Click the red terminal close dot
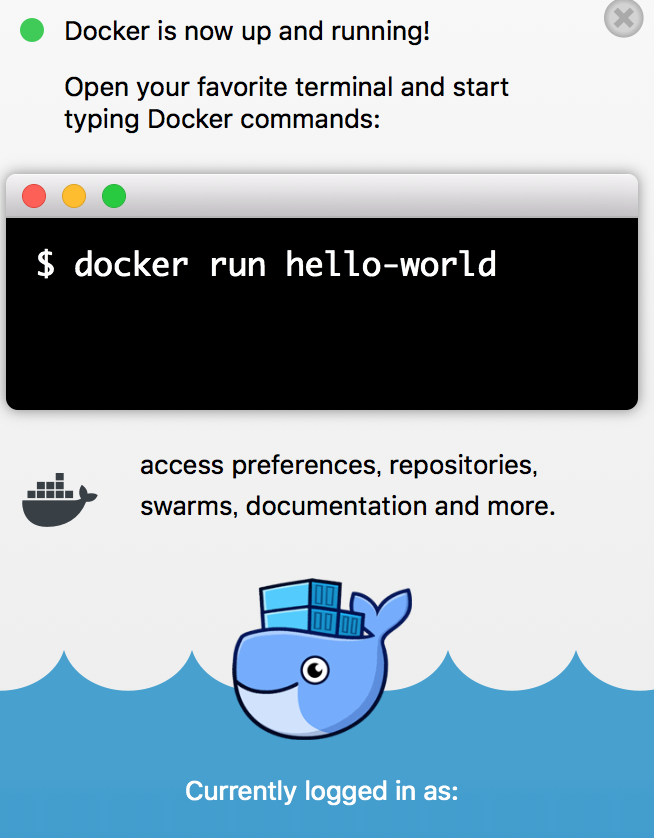Screen dimensions: 654x838 pyautogui.click(x=34, y=196)
